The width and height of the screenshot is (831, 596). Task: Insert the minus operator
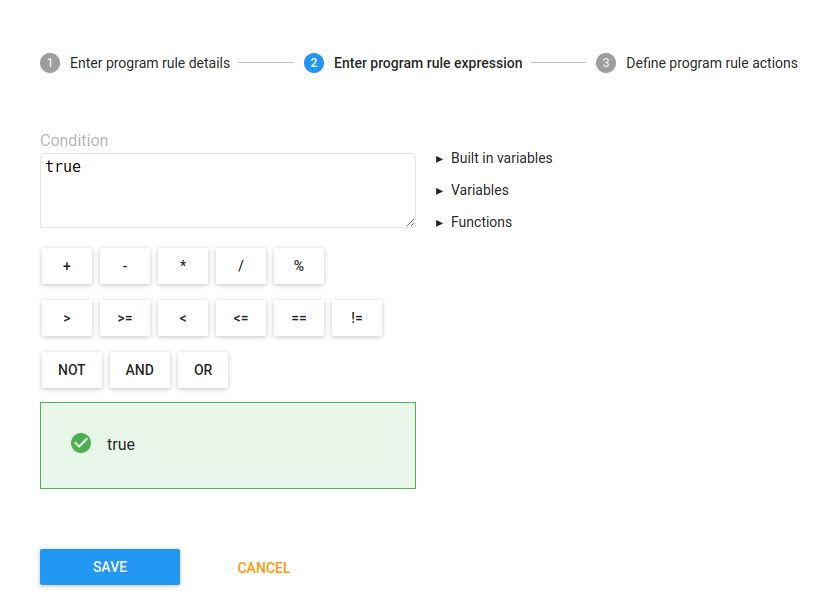click(x=125, y=266)
